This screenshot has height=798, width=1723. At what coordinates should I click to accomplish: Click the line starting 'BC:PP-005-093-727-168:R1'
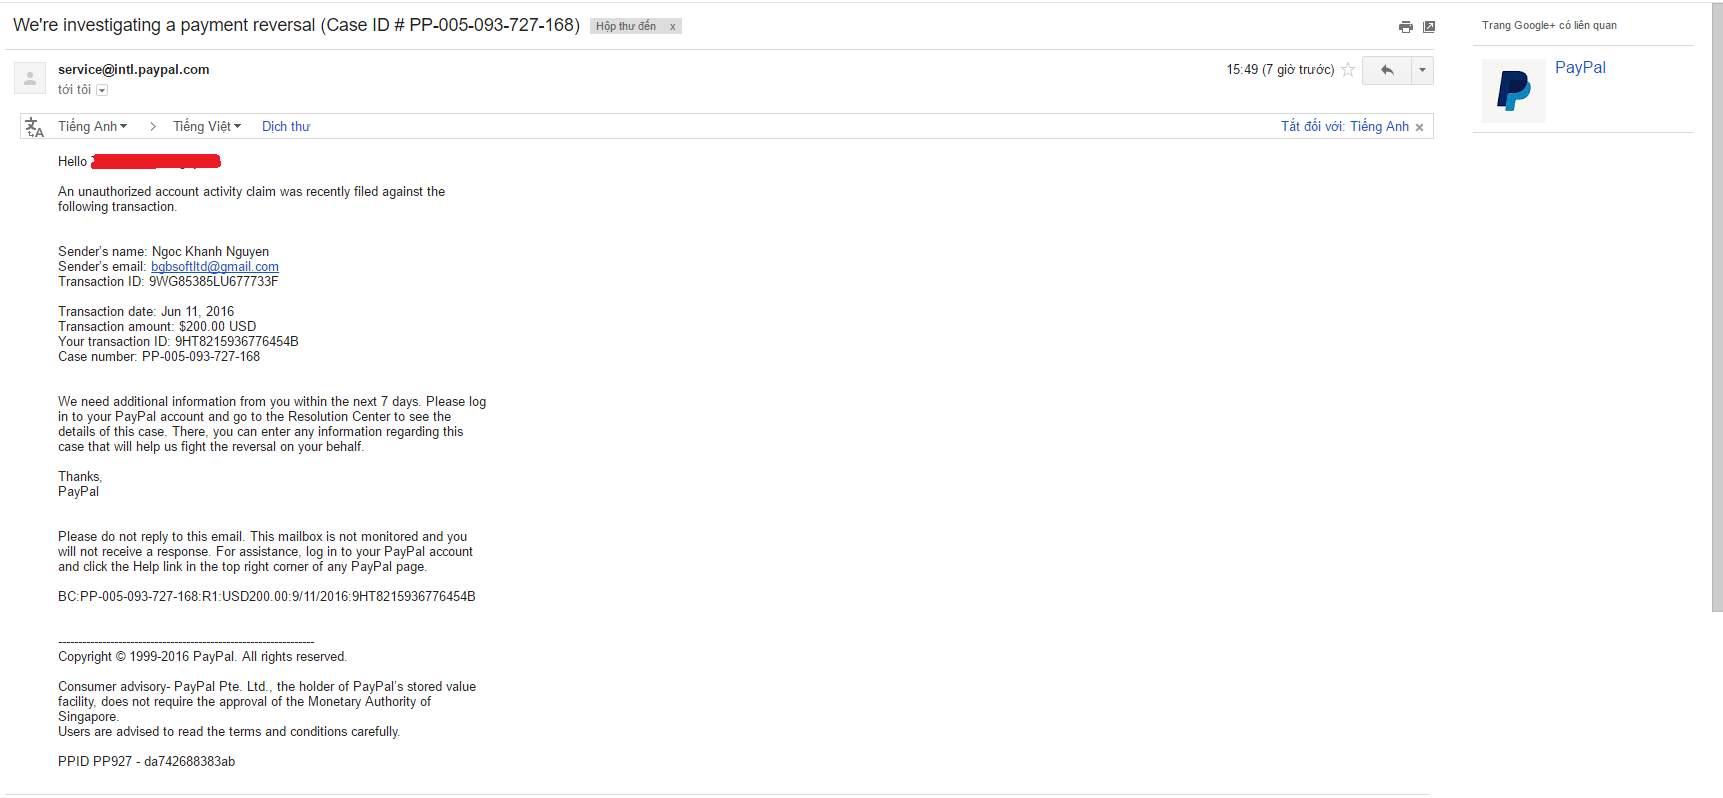267,597
